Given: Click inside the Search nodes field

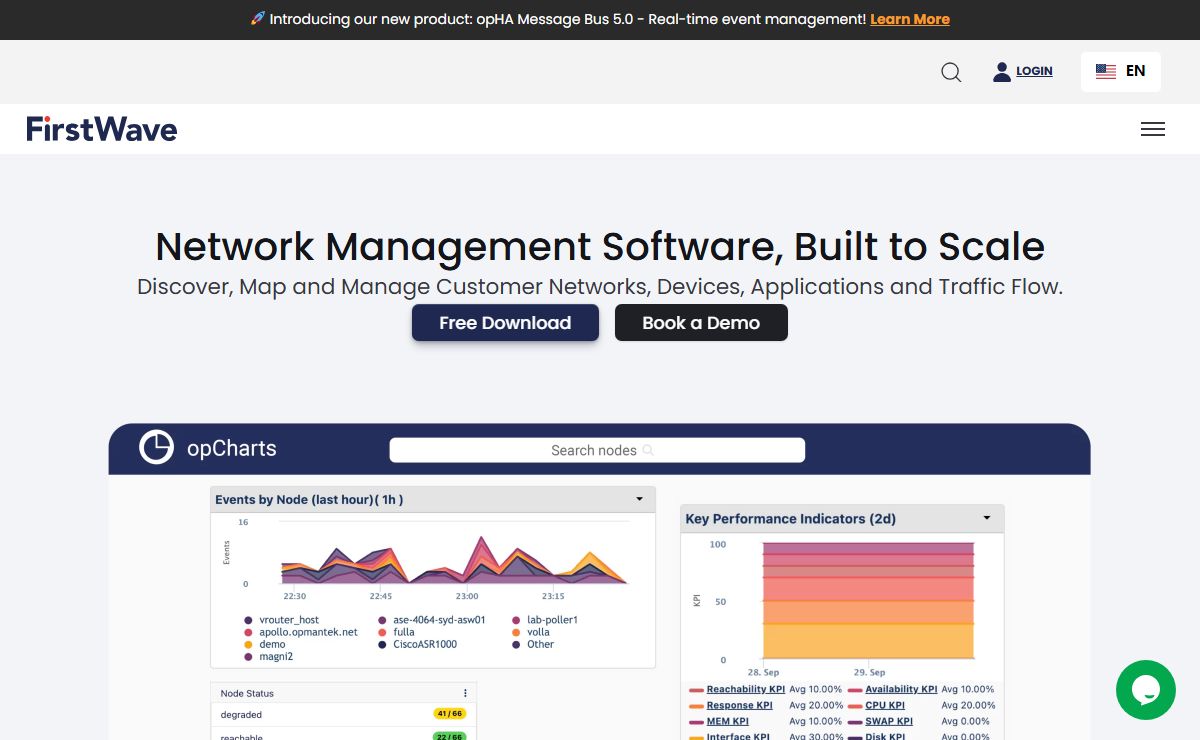Looking at the screenshot, I should 597,450.
